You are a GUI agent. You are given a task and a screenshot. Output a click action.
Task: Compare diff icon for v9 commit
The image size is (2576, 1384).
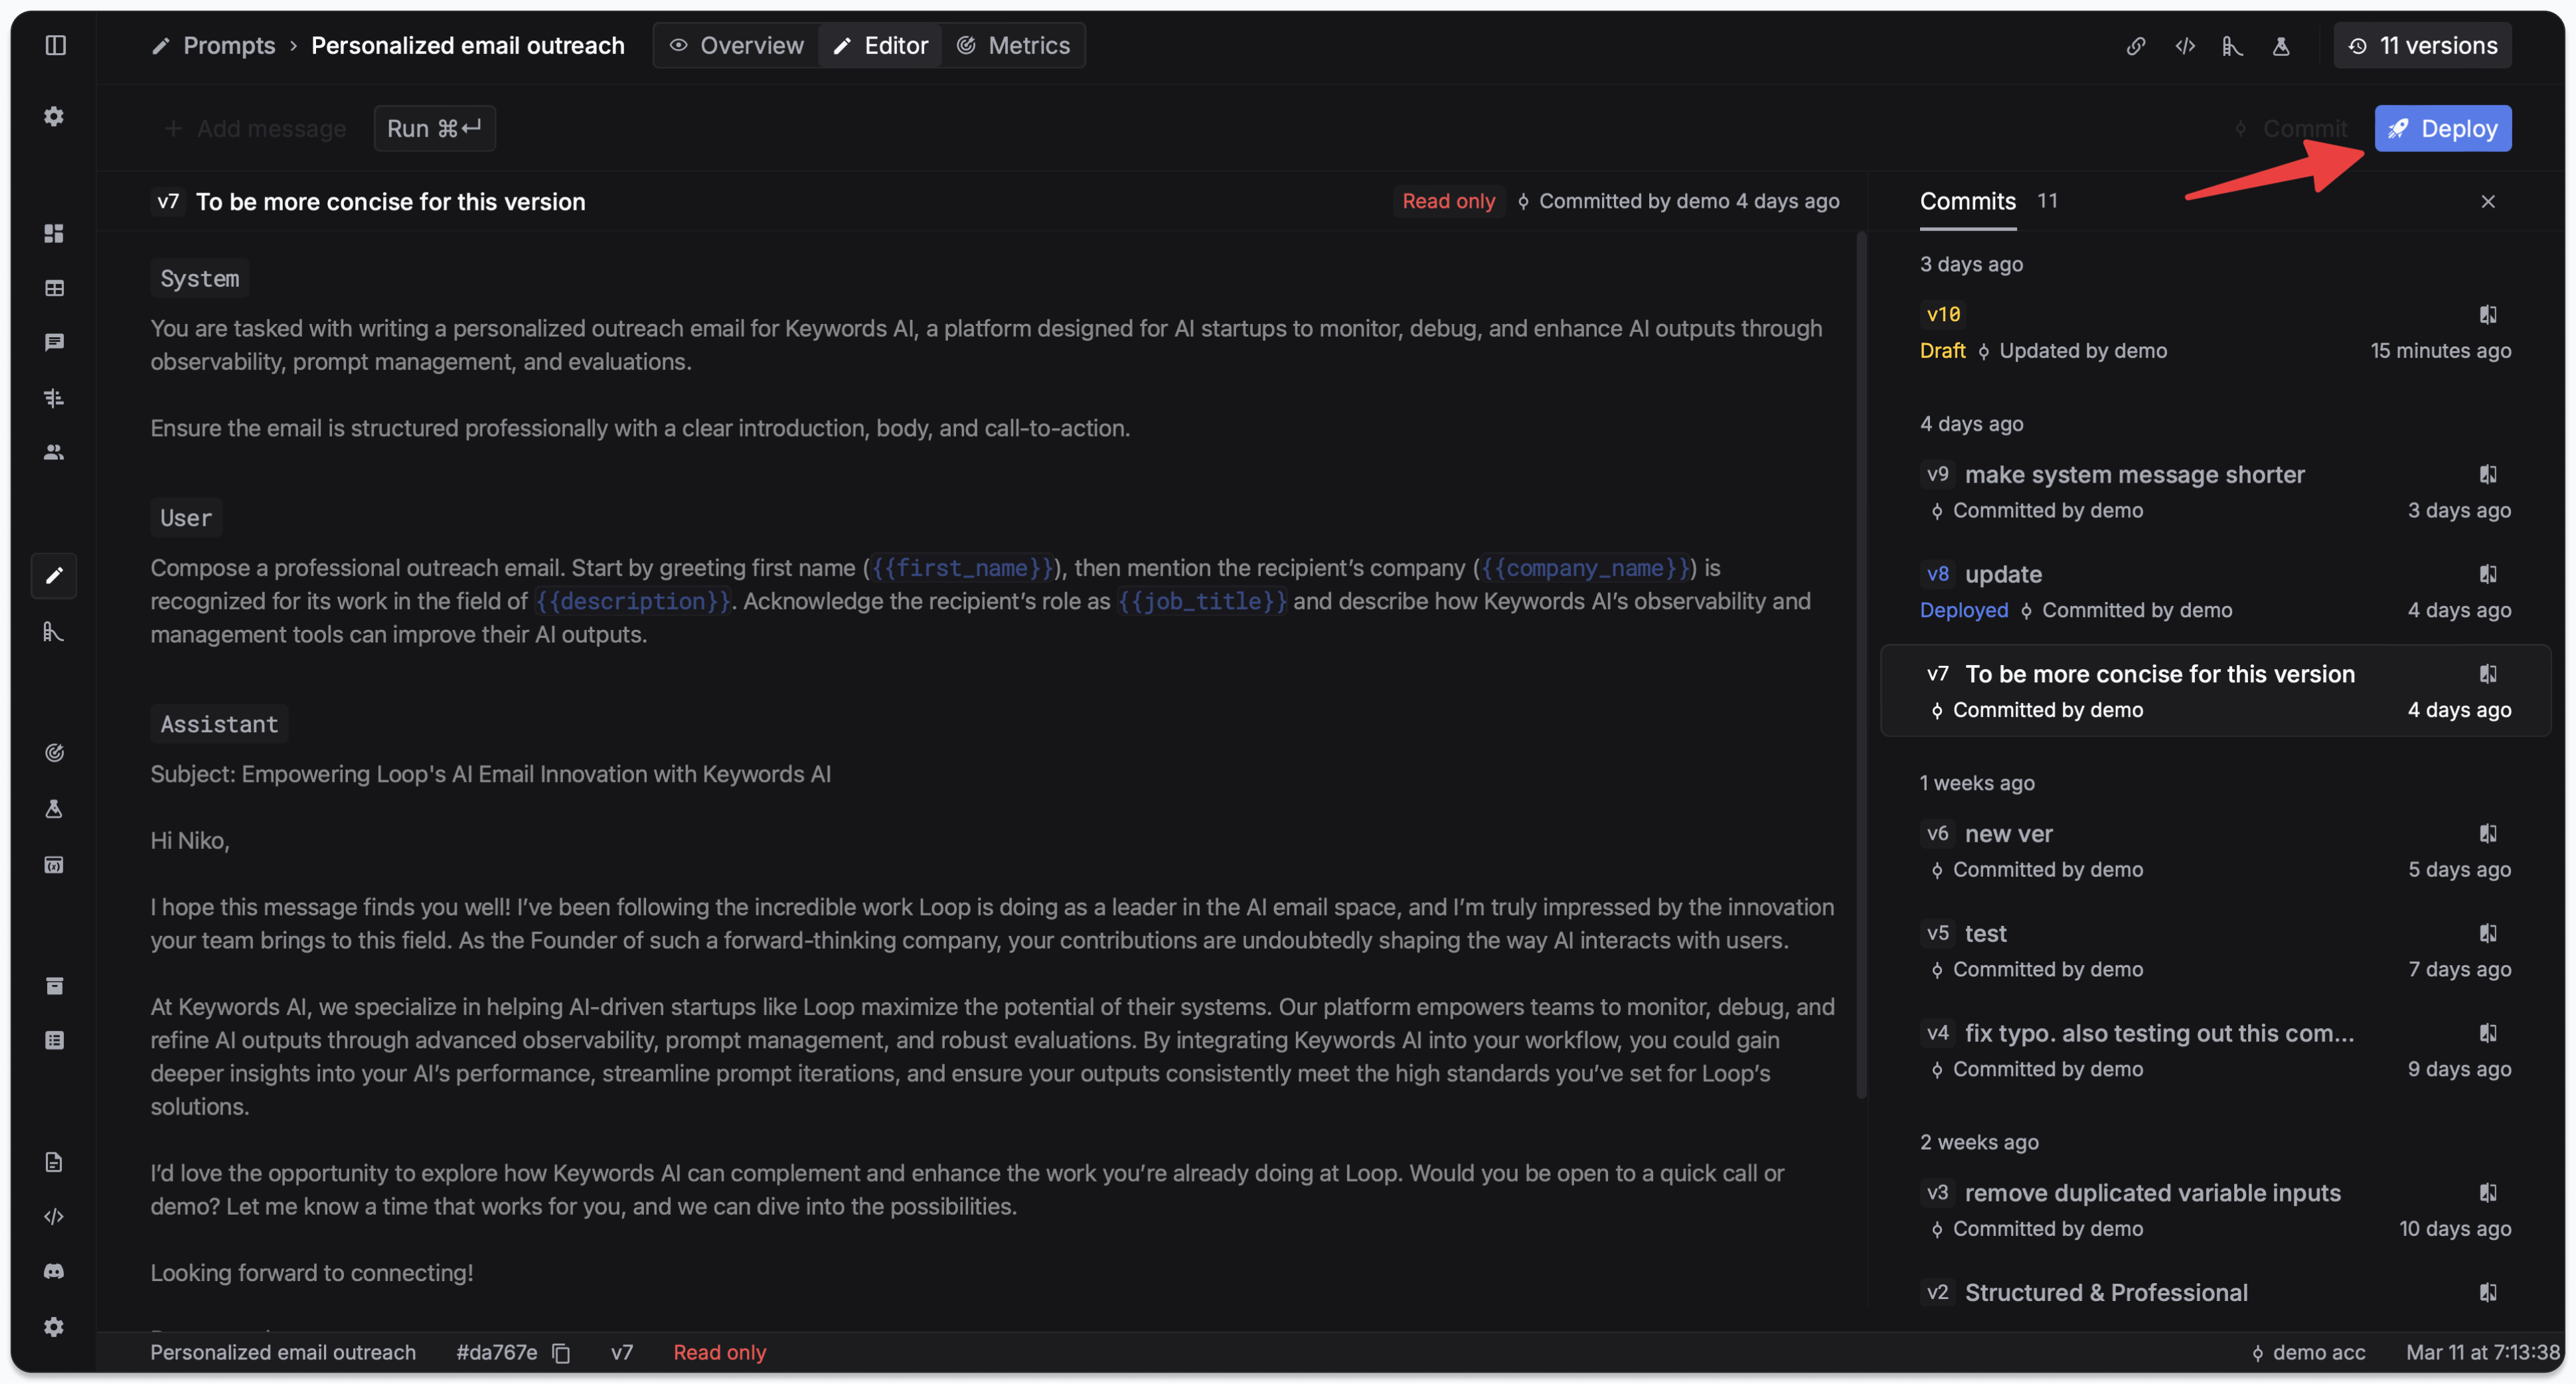tap(2488, 474)
